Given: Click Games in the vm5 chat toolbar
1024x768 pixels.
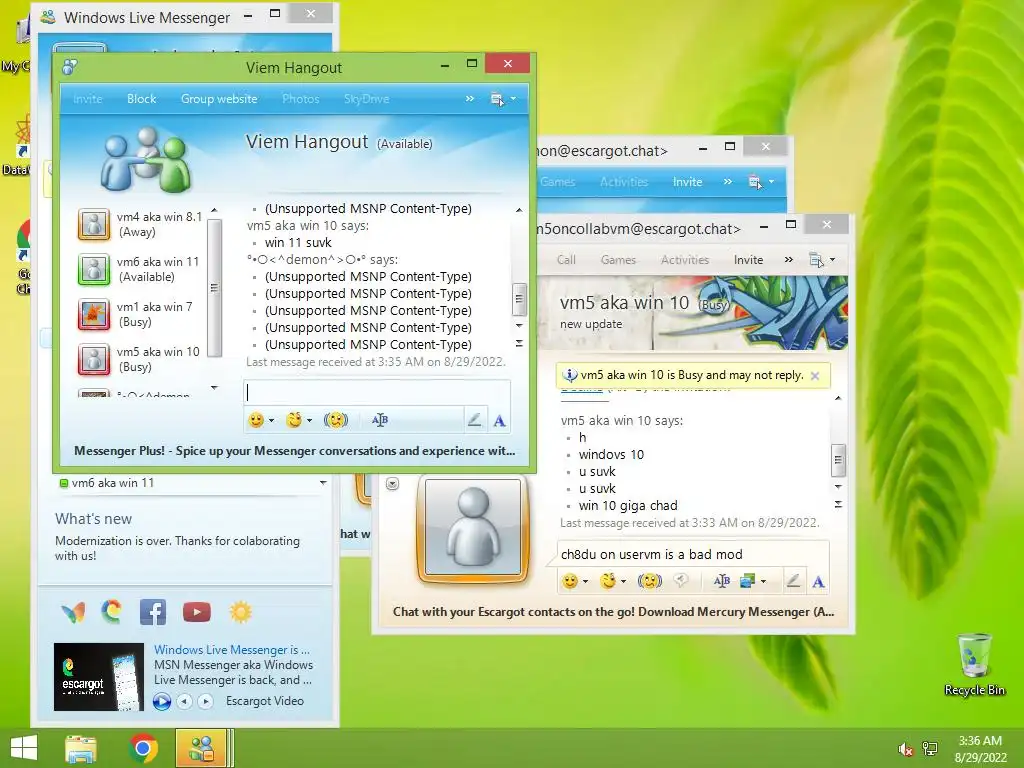Looking at the screenshot, I should coord(618,260).
